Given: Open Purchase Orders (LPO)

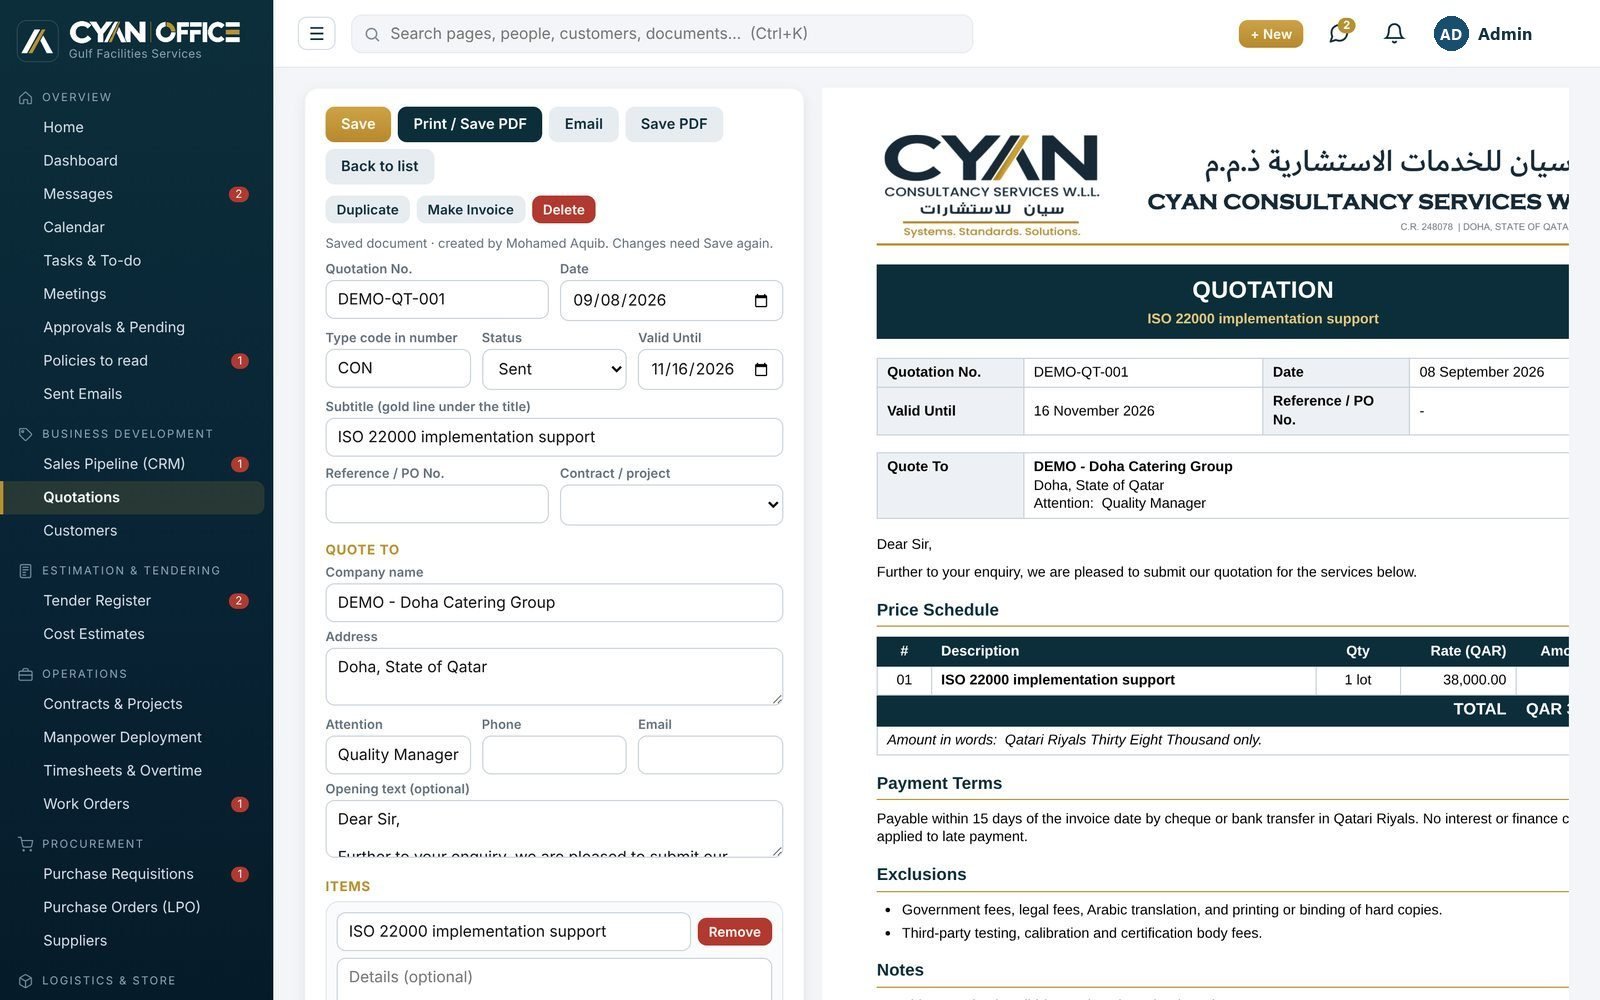Looking at the screenshot, I should [x=132, y=907].
